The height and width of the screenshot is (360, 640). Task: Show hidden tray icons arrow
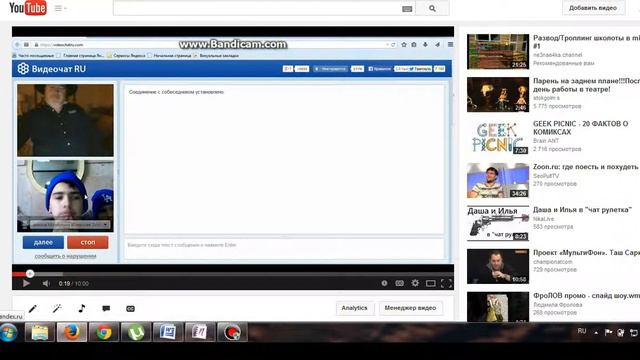tap(596, 333)
